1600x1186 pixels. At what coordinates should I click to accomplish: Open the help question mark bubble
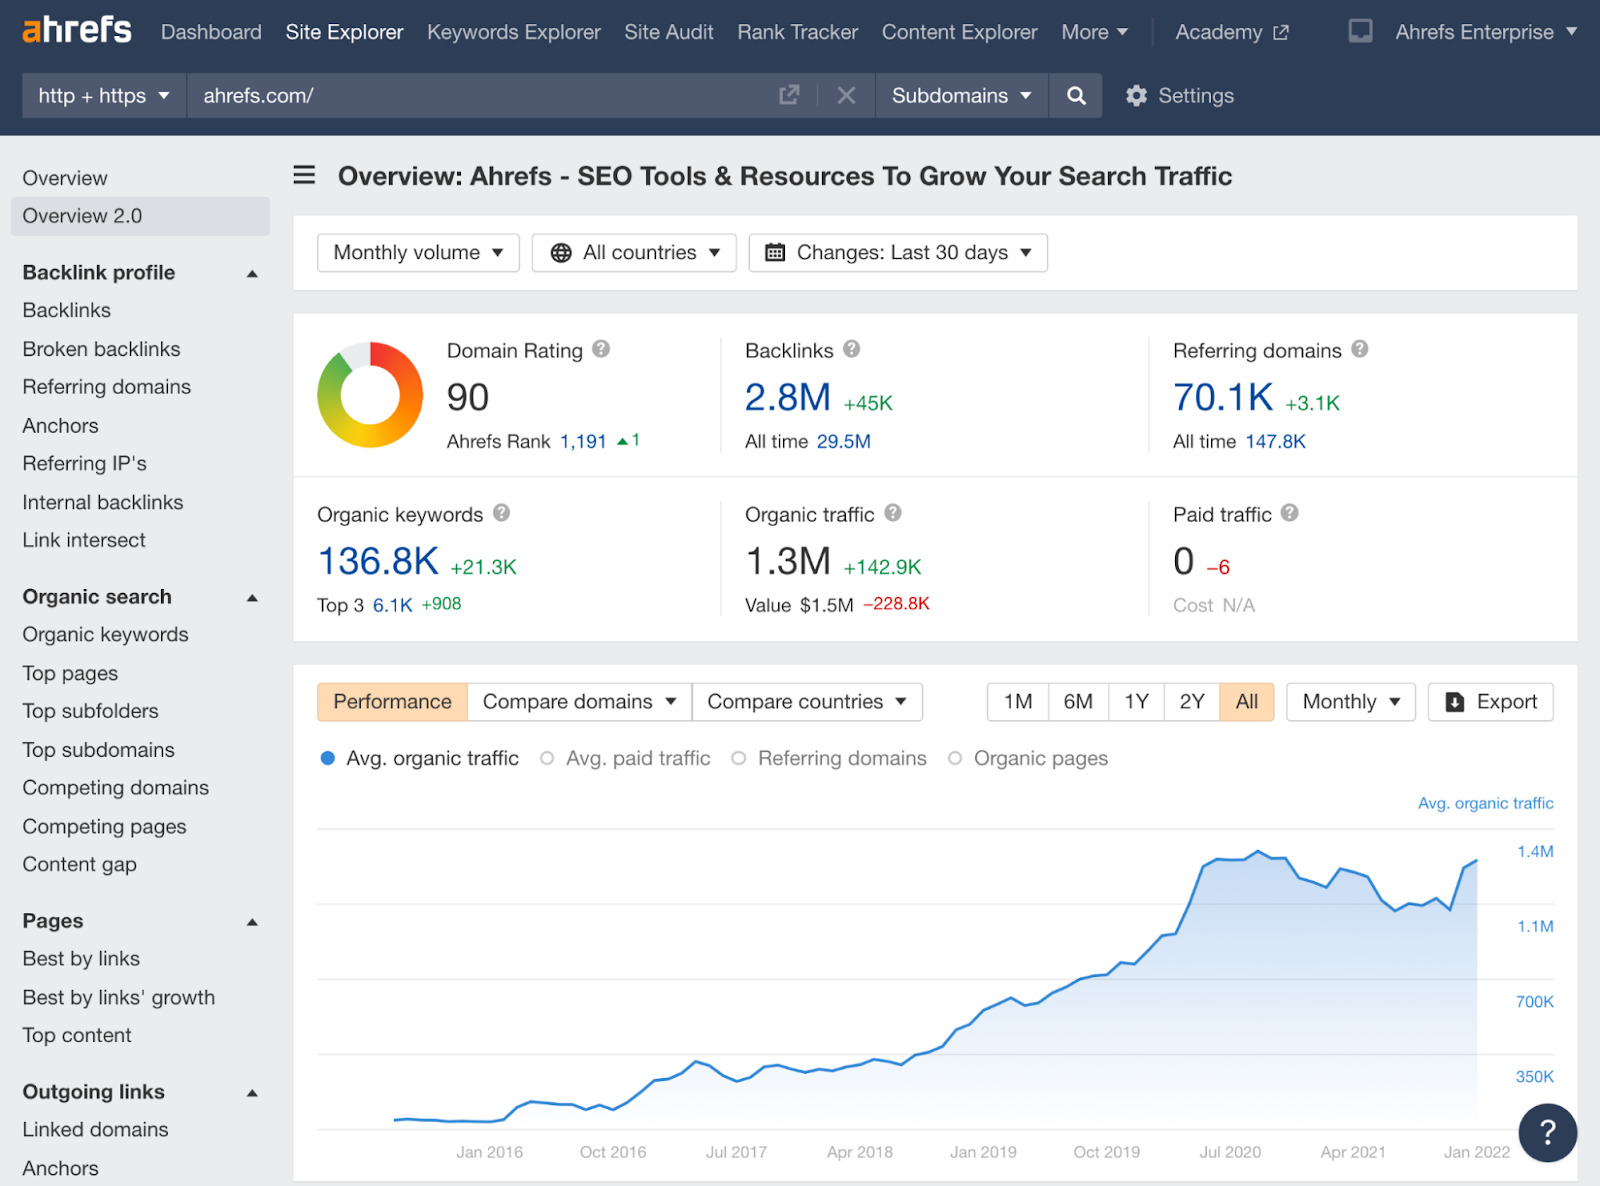coord(1546,1132)
